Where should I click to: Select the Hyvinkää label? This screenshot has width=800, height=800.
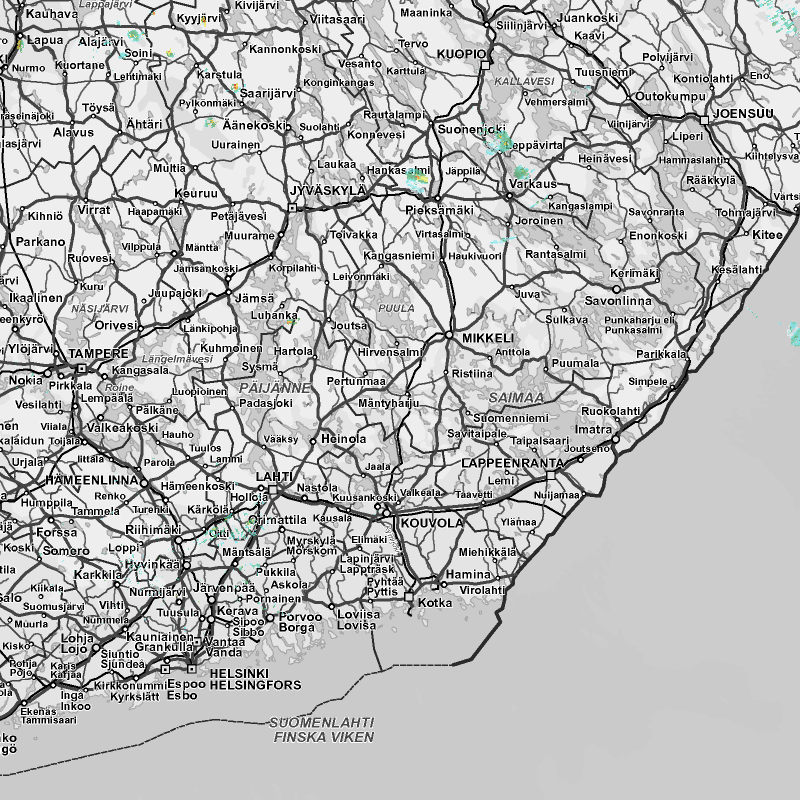(x=152, y=564)
